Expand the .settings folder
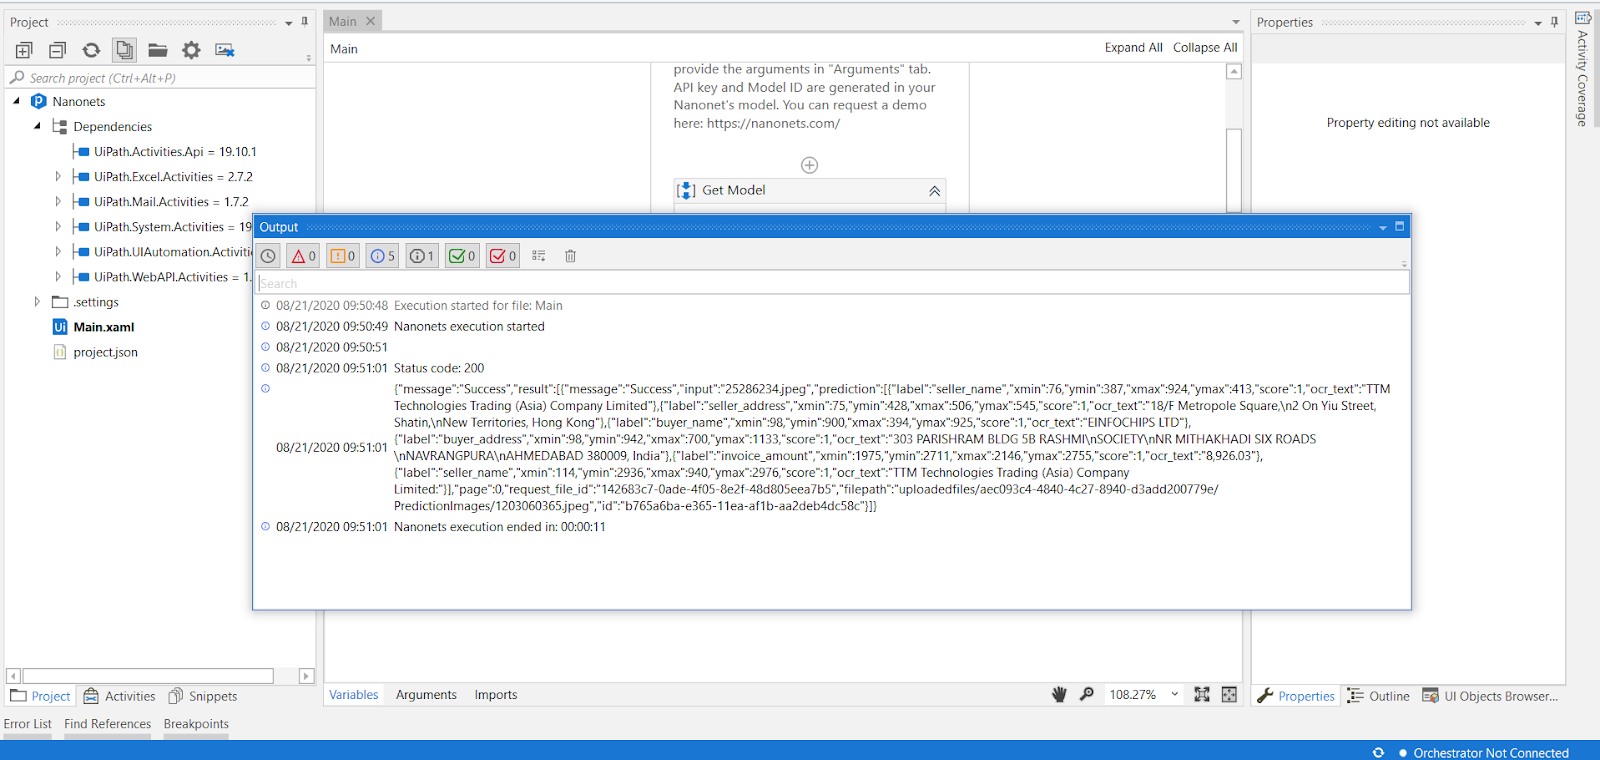This screenshot has width=1600, height=760. coord(37,301)
